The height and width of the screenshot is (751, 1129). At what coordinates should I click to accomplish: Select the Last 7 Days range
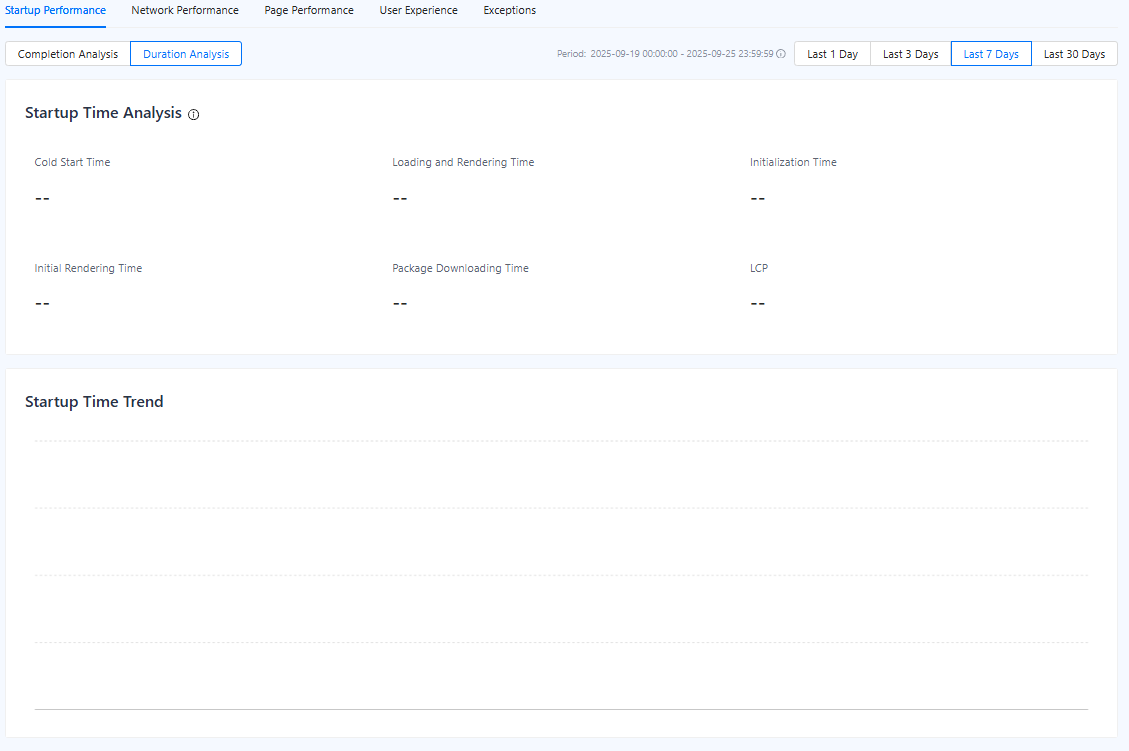click(x=991, y=54)
